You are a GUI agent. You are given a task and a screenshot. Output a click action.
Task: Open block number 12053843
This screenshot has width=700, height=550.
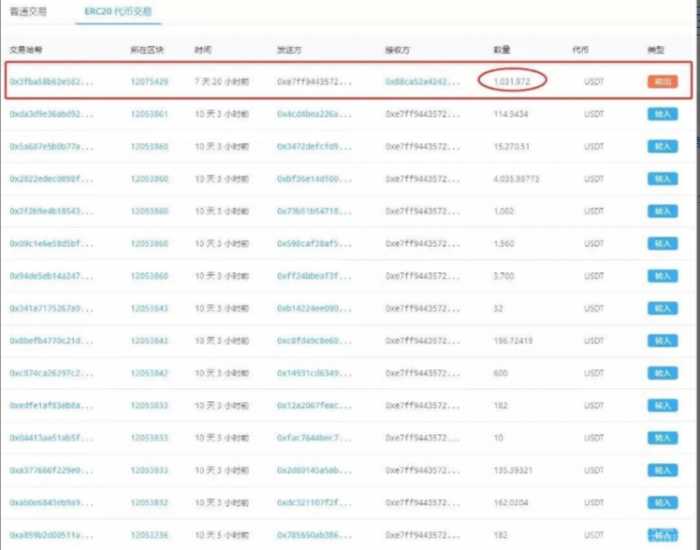[149, 308]
